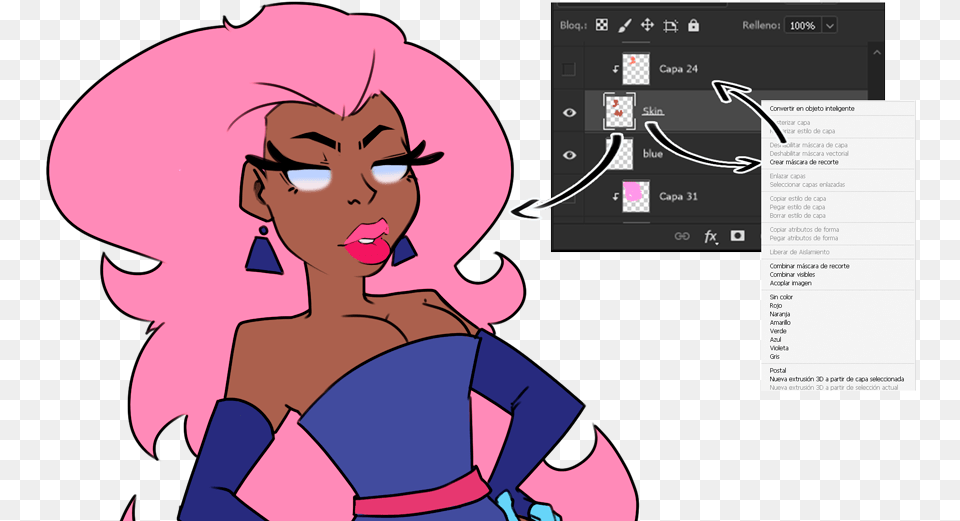The height and width of the screenshot is (521, 960).
Task: Lock all padlock icon
Action: click(x=693, y=25)
